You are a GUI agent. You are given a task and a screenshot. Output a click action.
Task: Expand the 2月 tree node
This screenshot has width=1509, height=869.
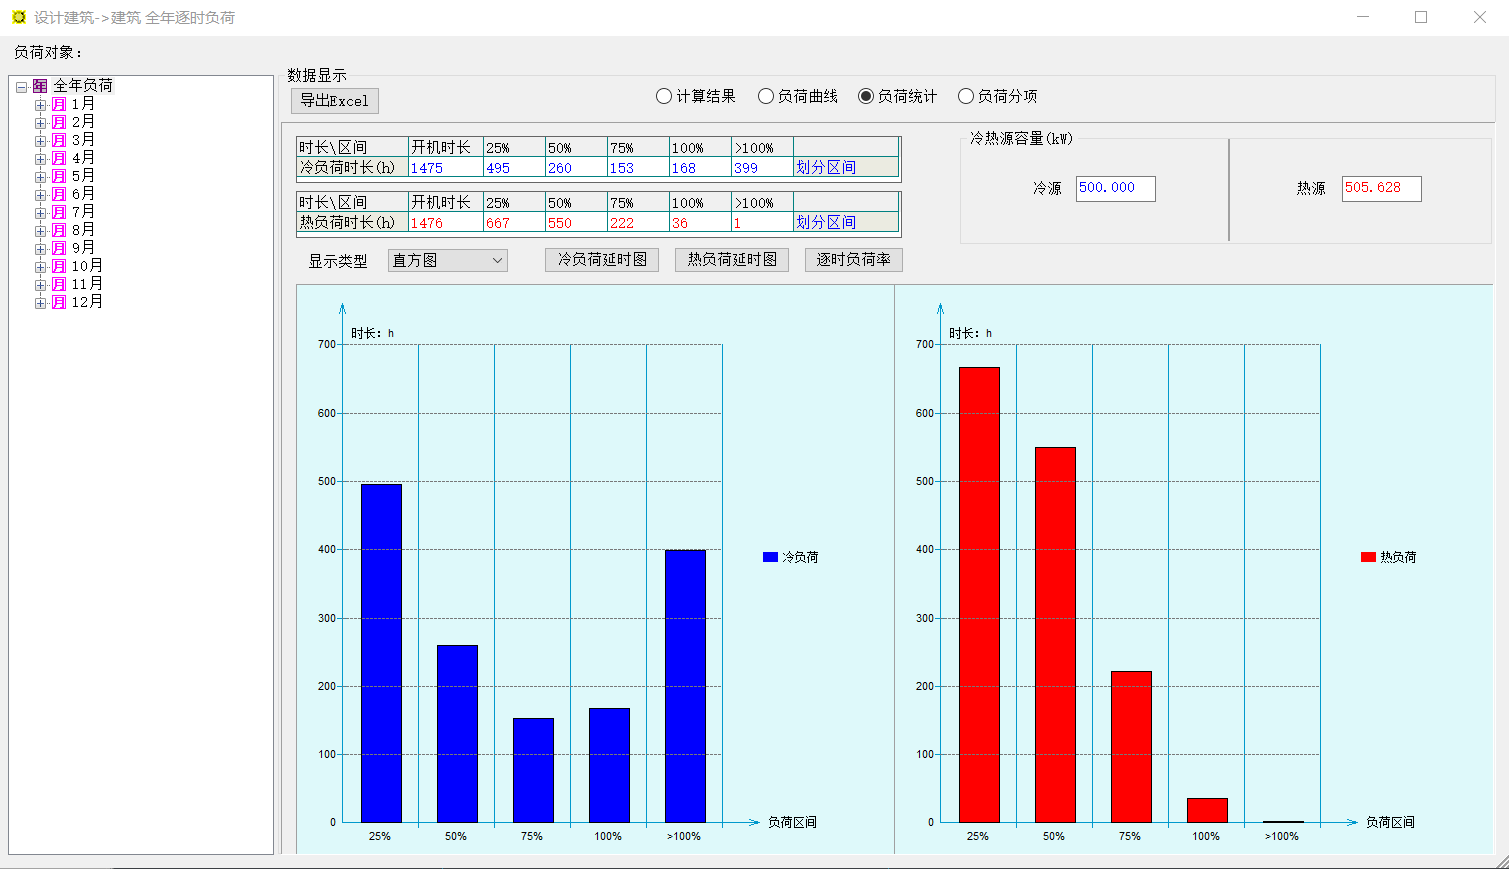click(40, 123)
